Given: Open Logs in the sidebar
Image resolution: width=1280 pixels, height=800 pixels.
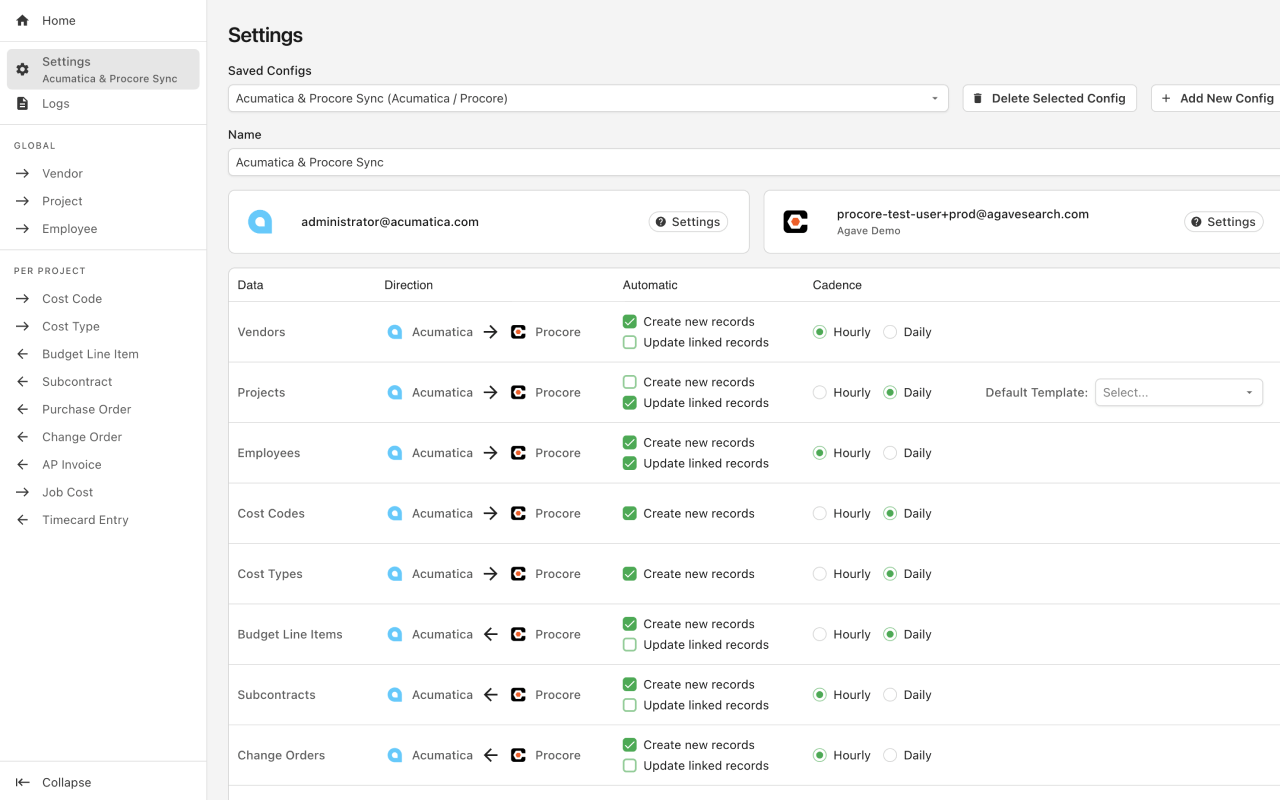Looking at the screenshot, I should pos(103,103).
